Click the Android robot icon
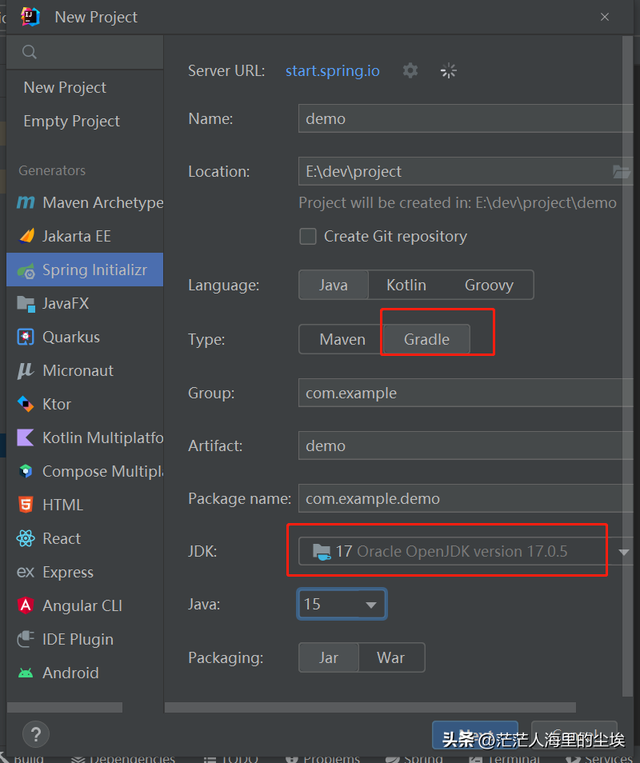This screenshot has width=640, height=763. tap(25, 673)
